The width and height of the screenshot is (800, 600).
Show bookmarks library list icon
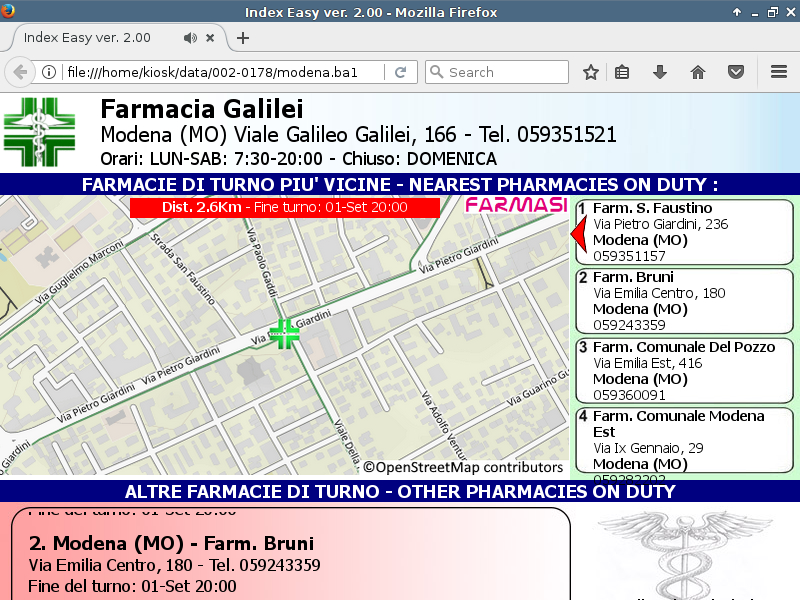click(622, 72)
